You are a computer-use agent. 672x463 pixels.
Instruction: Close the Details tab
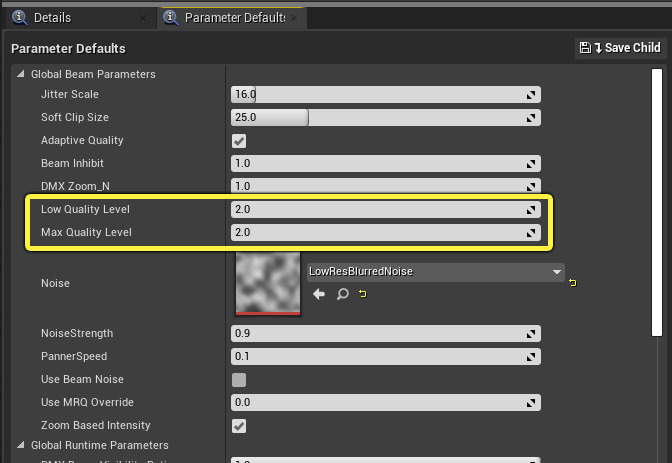(x=142, y=18)
